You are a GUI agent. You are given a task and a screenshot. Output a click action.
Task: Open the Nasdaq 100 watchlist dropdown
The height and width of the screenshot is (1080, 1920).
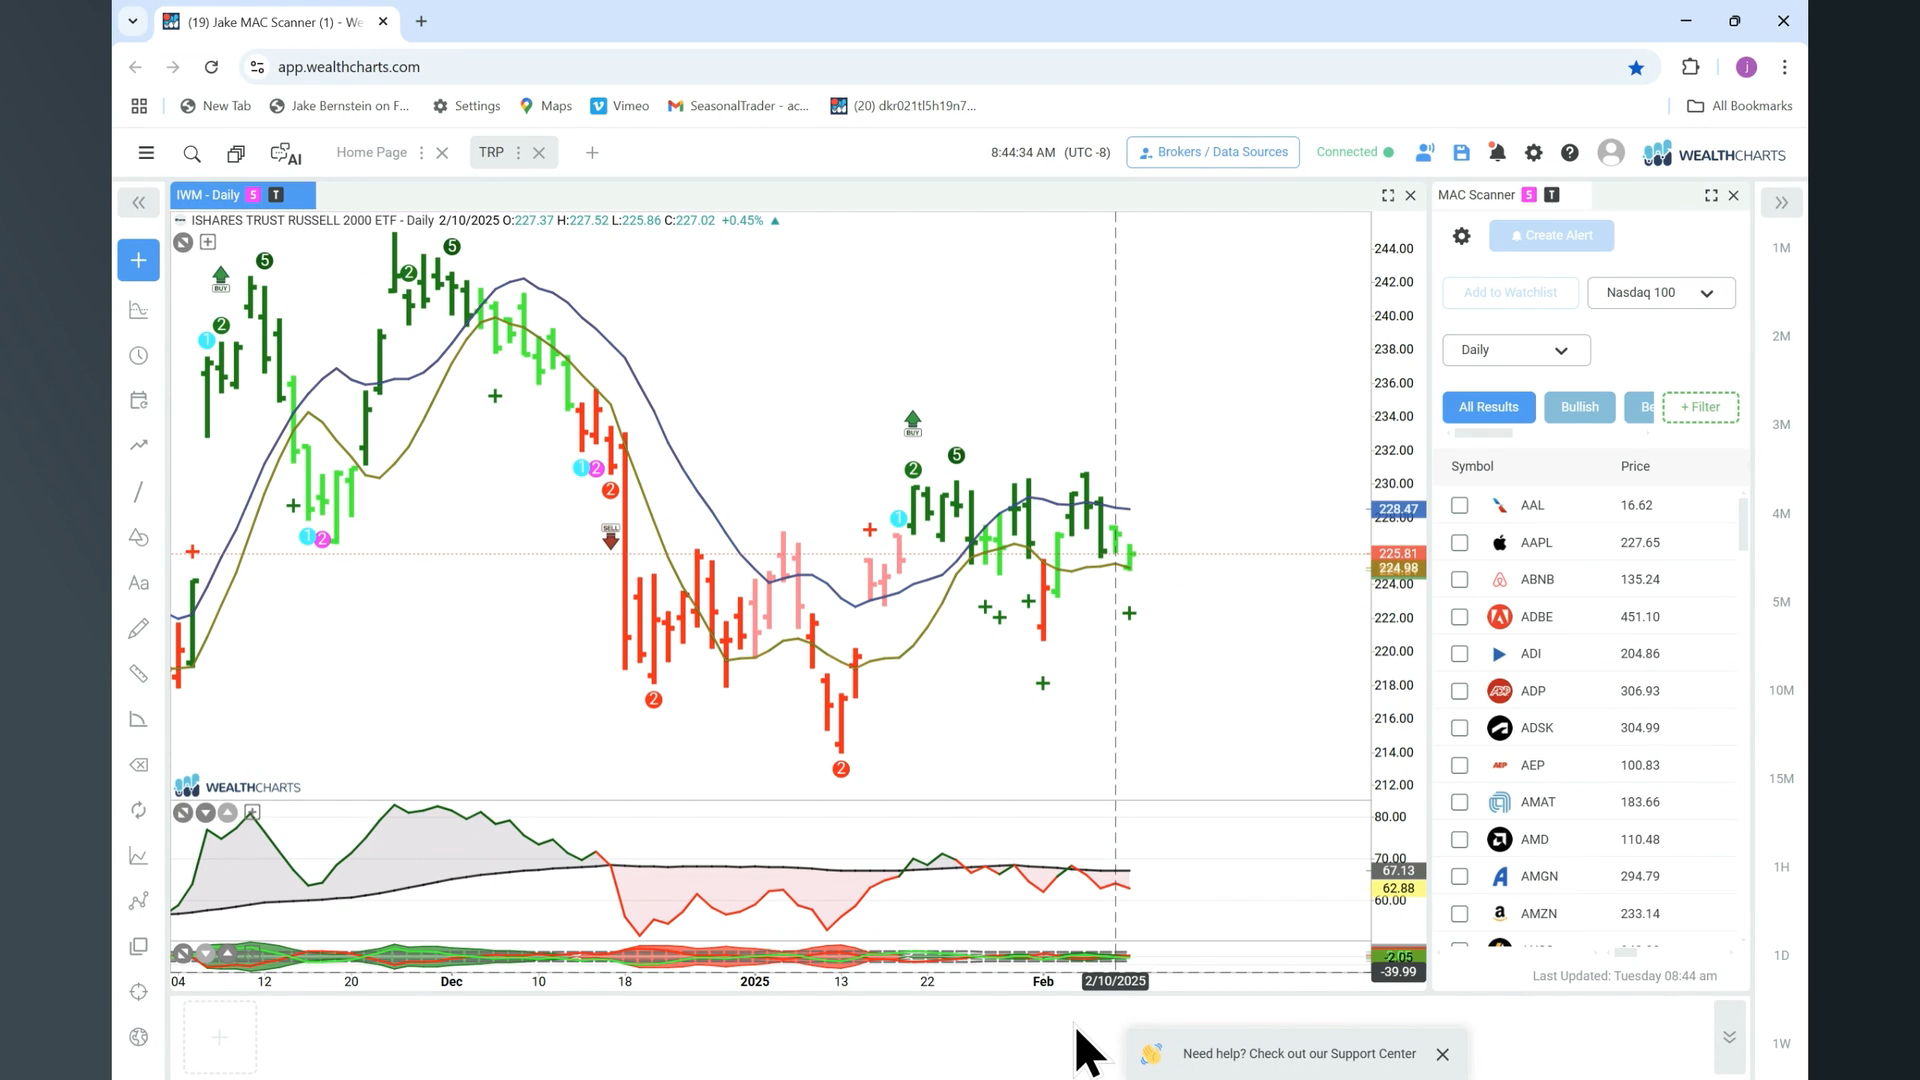tap(1661, 293)
